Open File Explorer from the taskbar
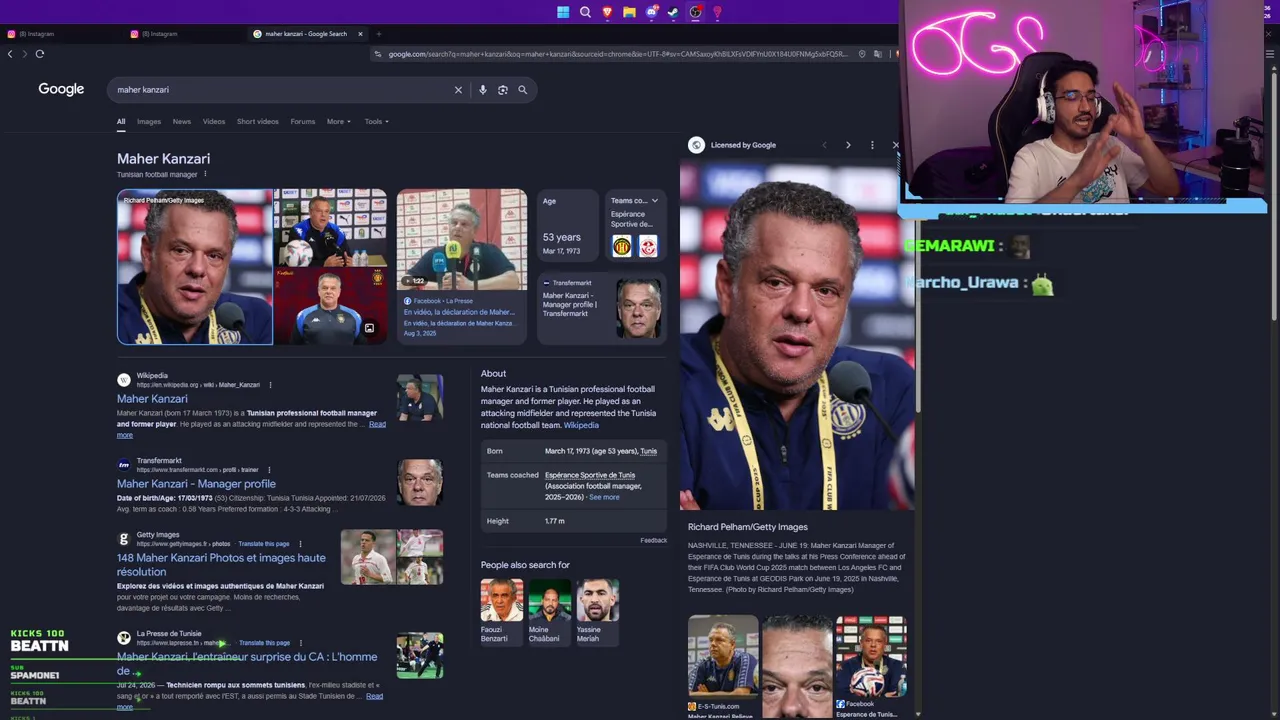 pyautogui.click(x=629, y=12)
